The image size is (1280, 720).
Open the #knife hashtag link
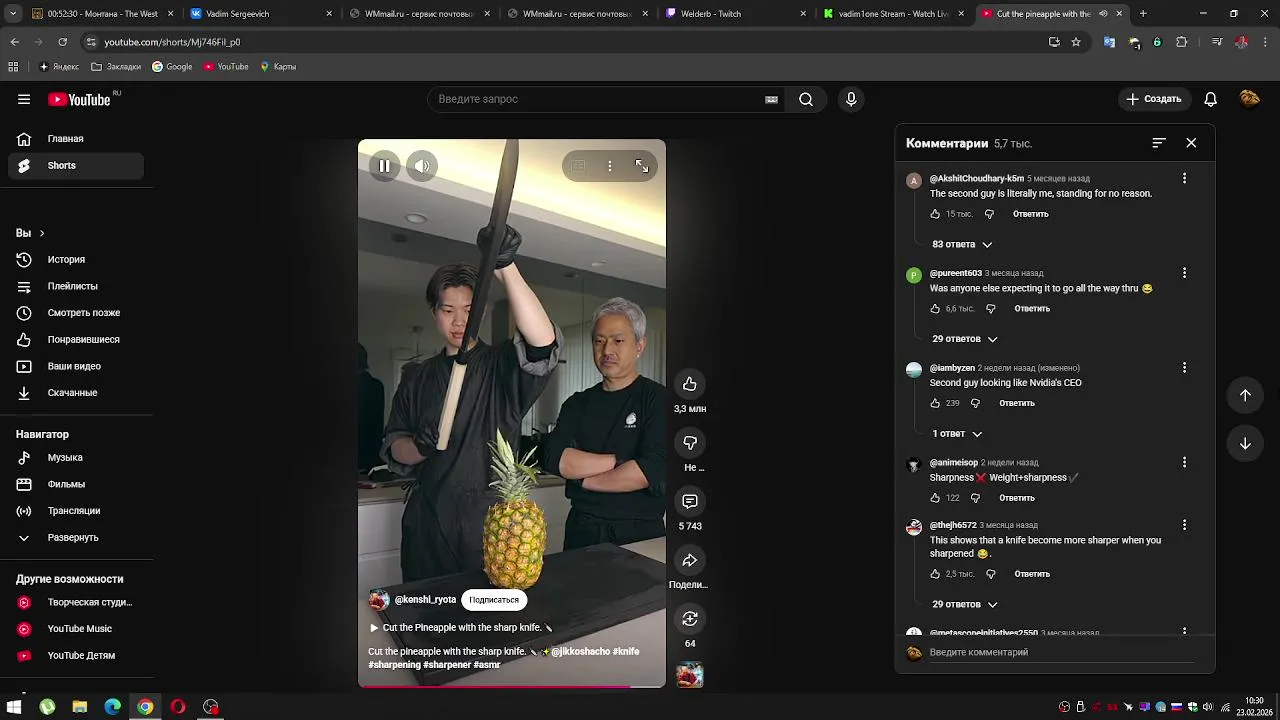[626, 652]
